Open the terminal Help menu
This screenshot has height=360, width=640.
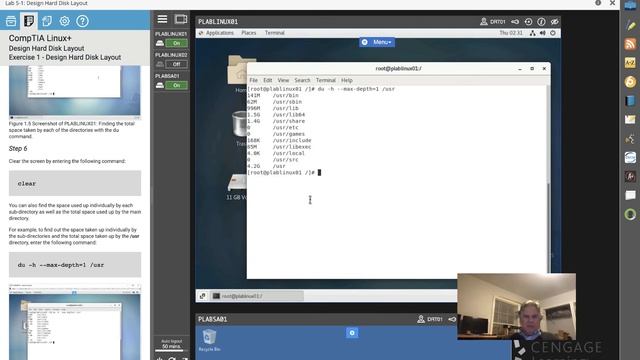click(x=347, y=80)
